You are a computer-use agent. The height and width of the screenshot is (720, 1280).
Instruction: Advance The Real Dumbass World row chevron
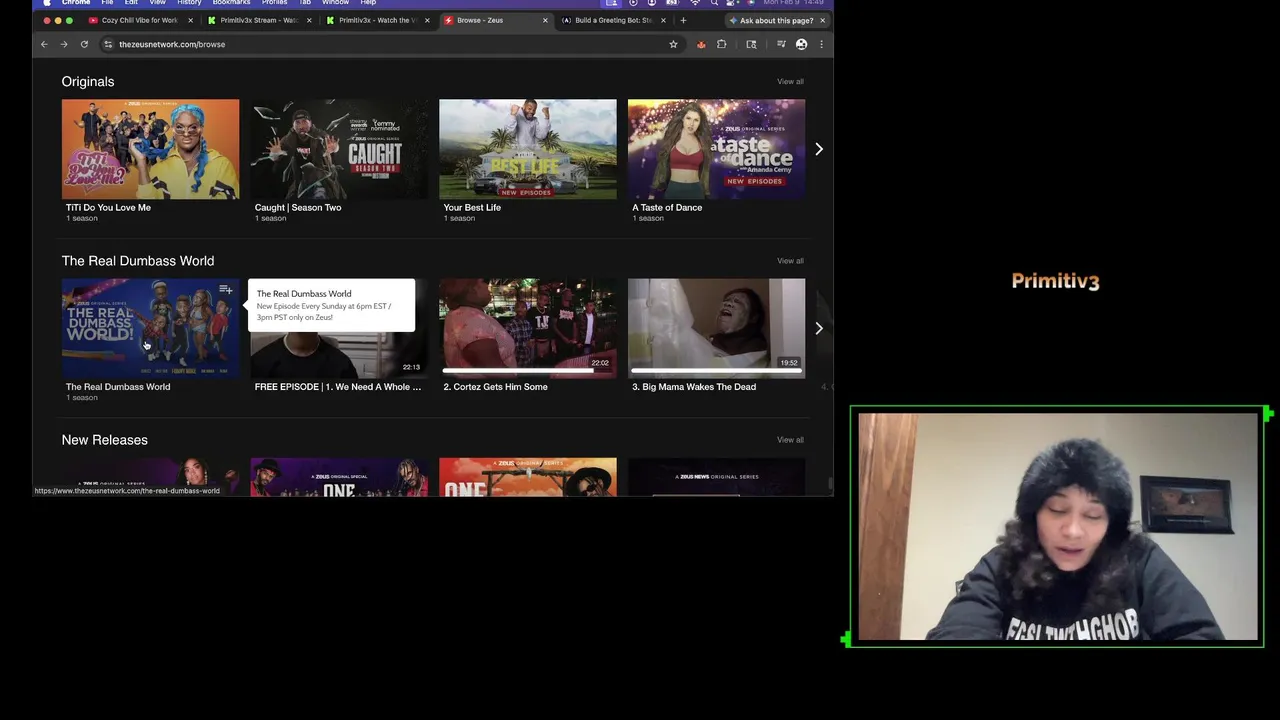click(x=819, y=328)
